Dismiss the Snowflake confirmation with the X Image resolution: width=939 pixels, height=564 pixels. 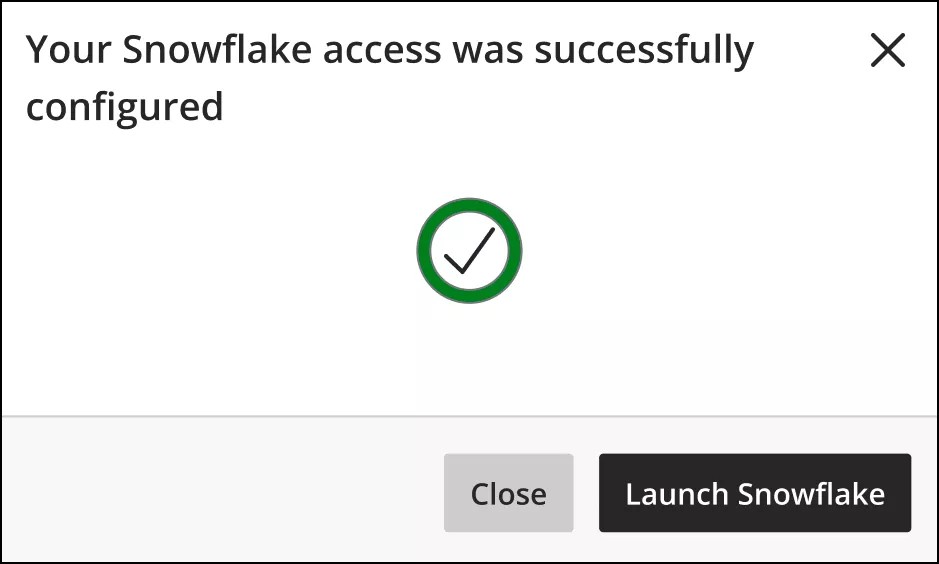pos(887,50)
